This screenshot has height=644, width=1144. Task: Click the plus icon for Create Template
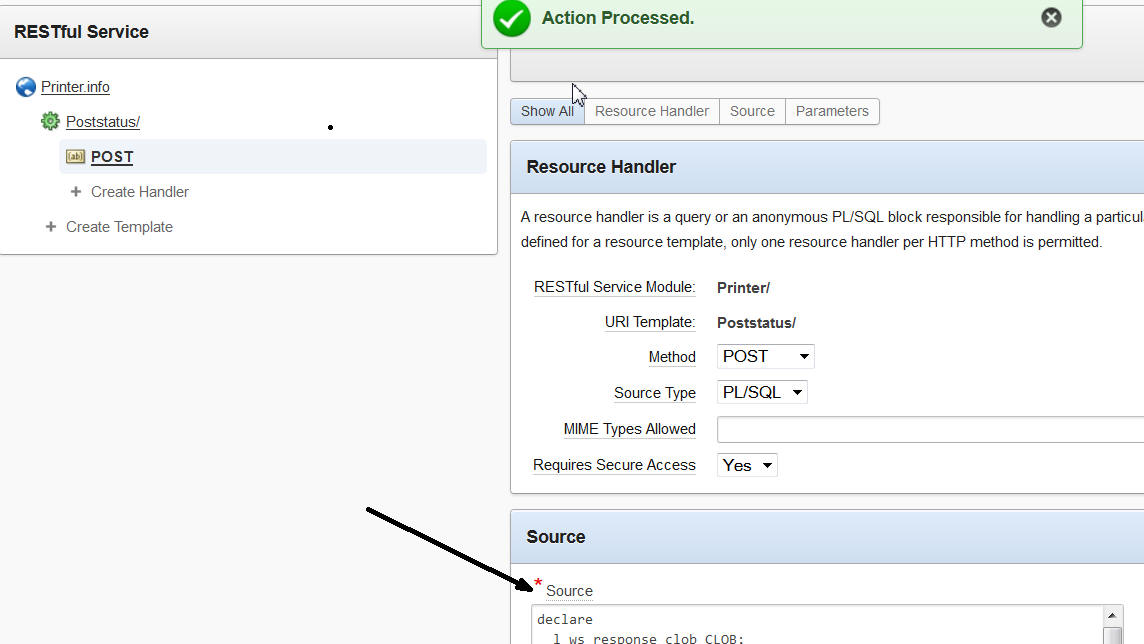tap(51, 227)
